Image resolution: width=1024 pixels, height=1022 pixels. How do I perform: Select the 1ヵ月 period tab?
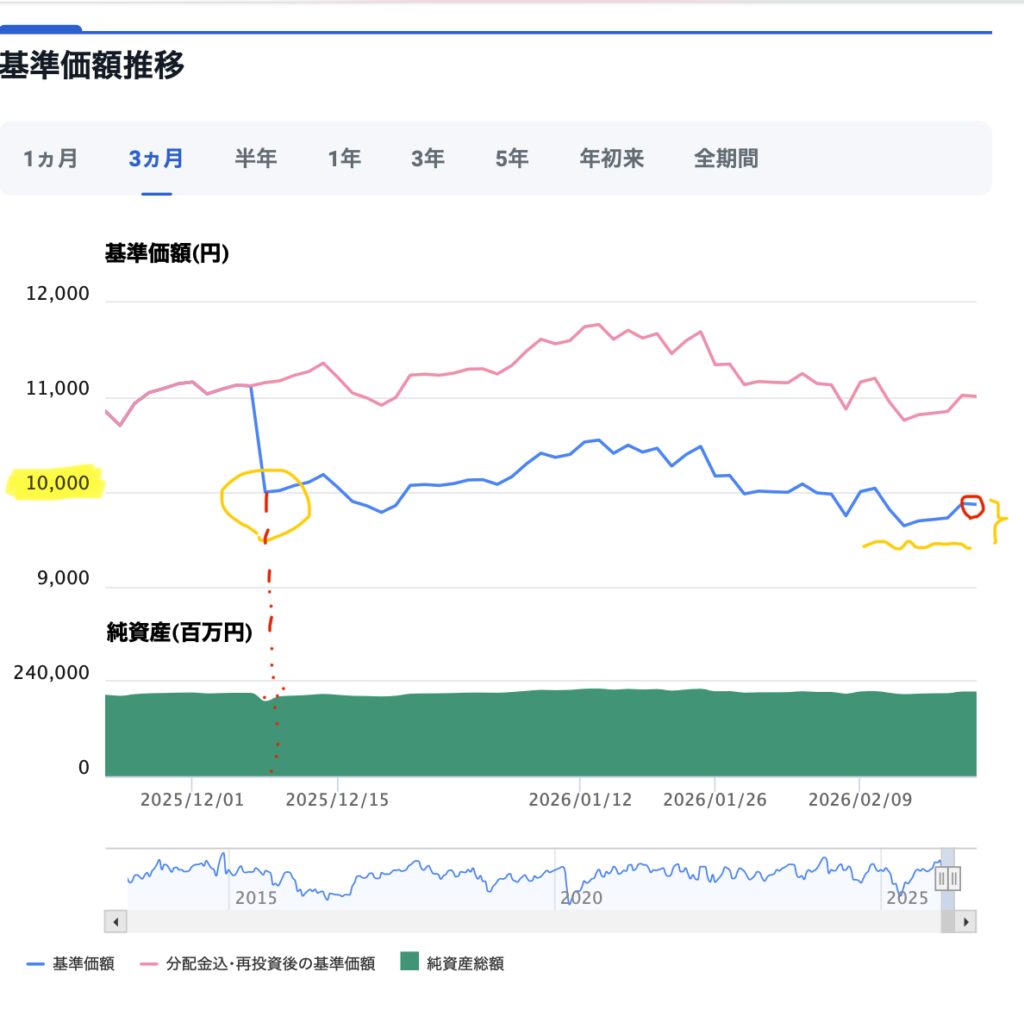tap(49, 158)
